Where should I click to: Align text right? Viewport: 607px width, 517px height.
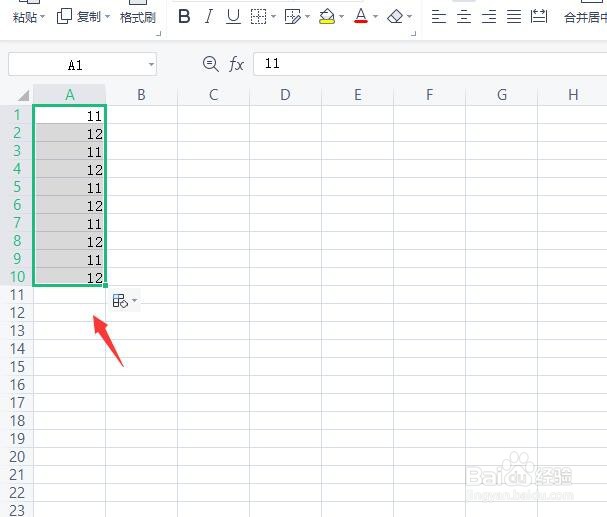point(489,16)
